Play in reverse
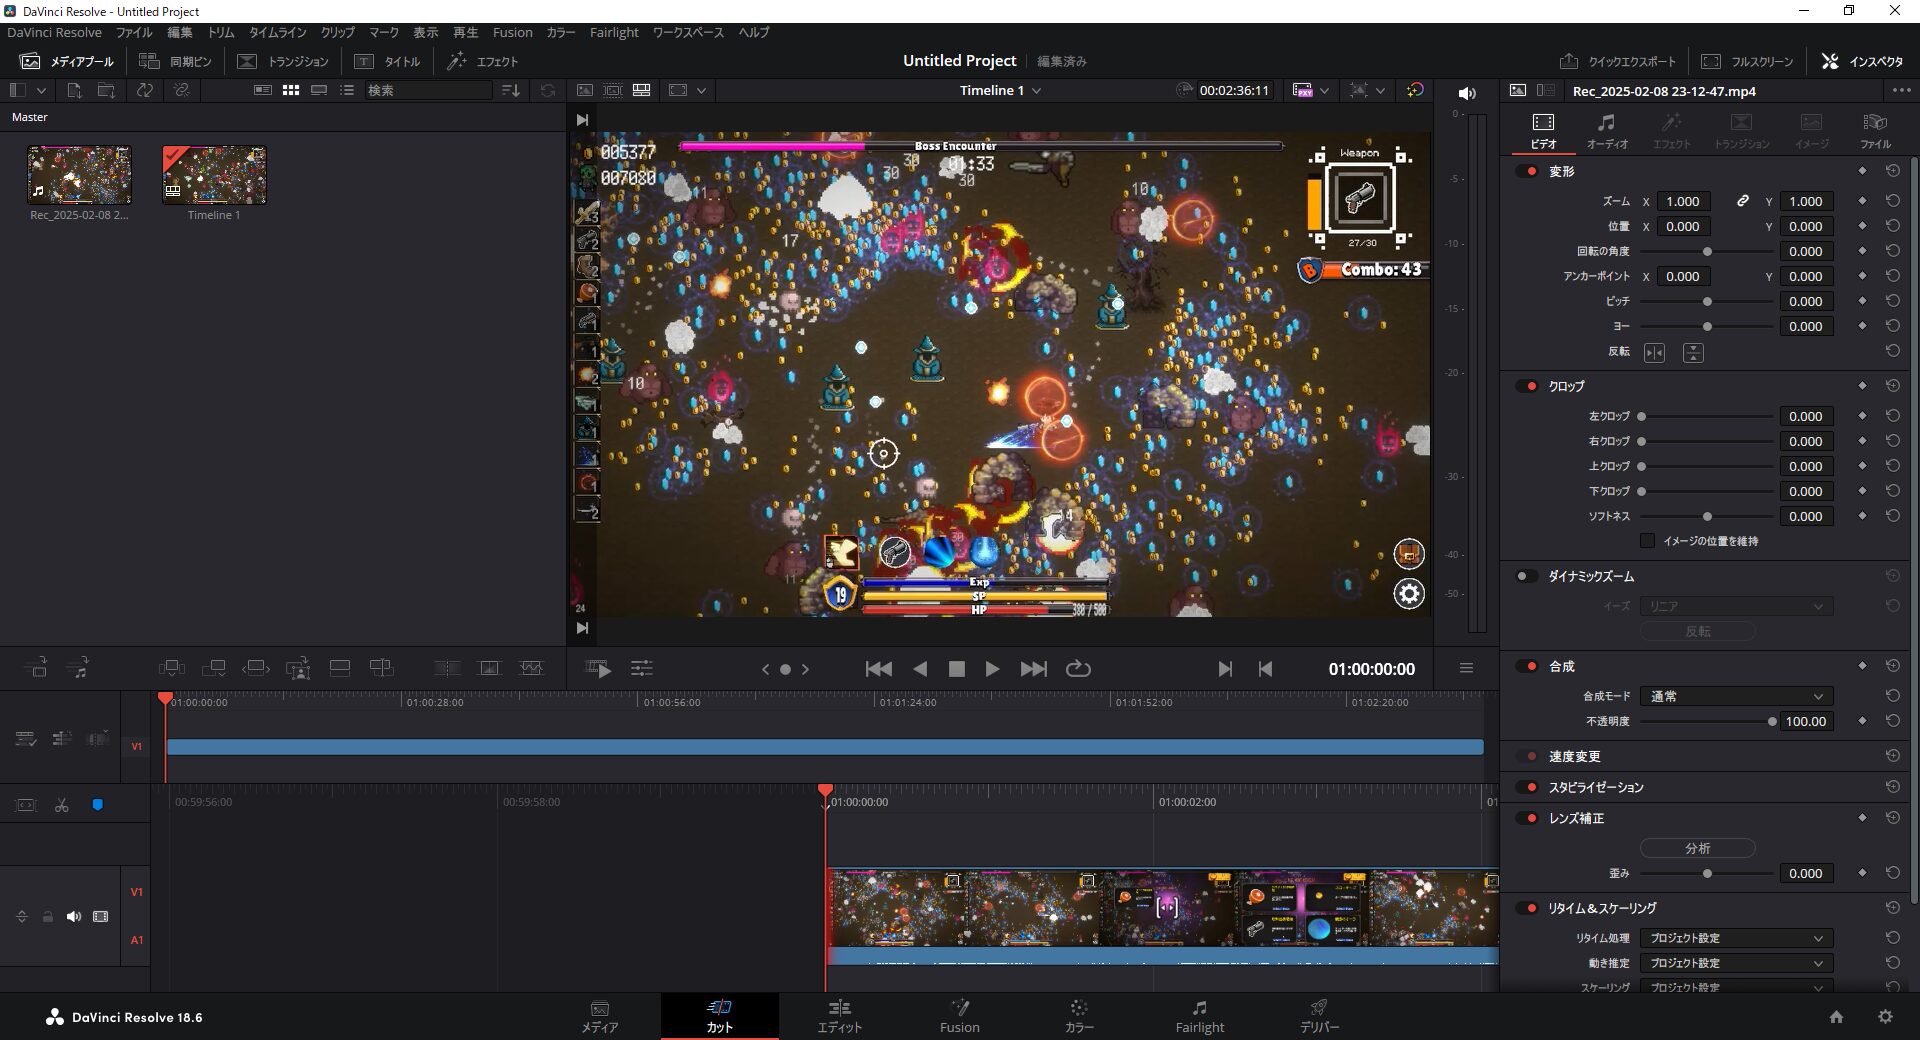 point(920,669)
